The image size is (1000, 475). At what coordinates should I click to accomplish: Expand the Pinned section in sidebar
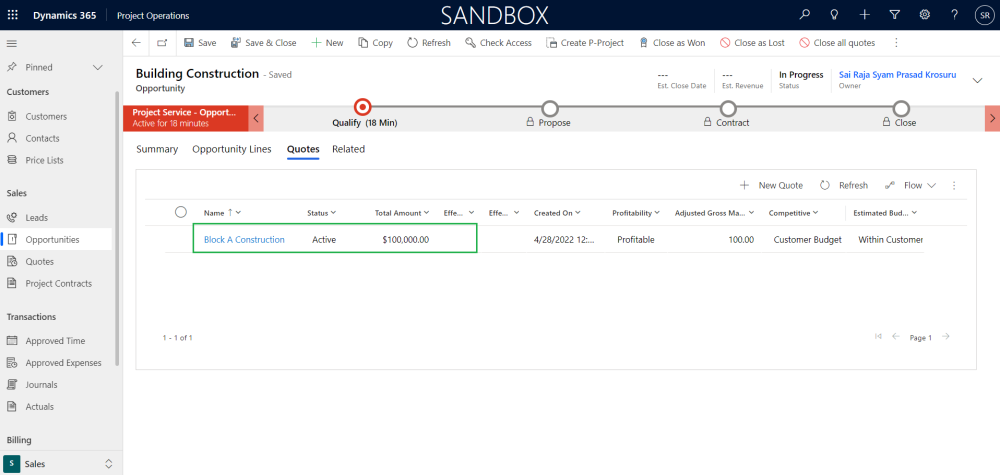pyautogui.click(x=98, y=68)
